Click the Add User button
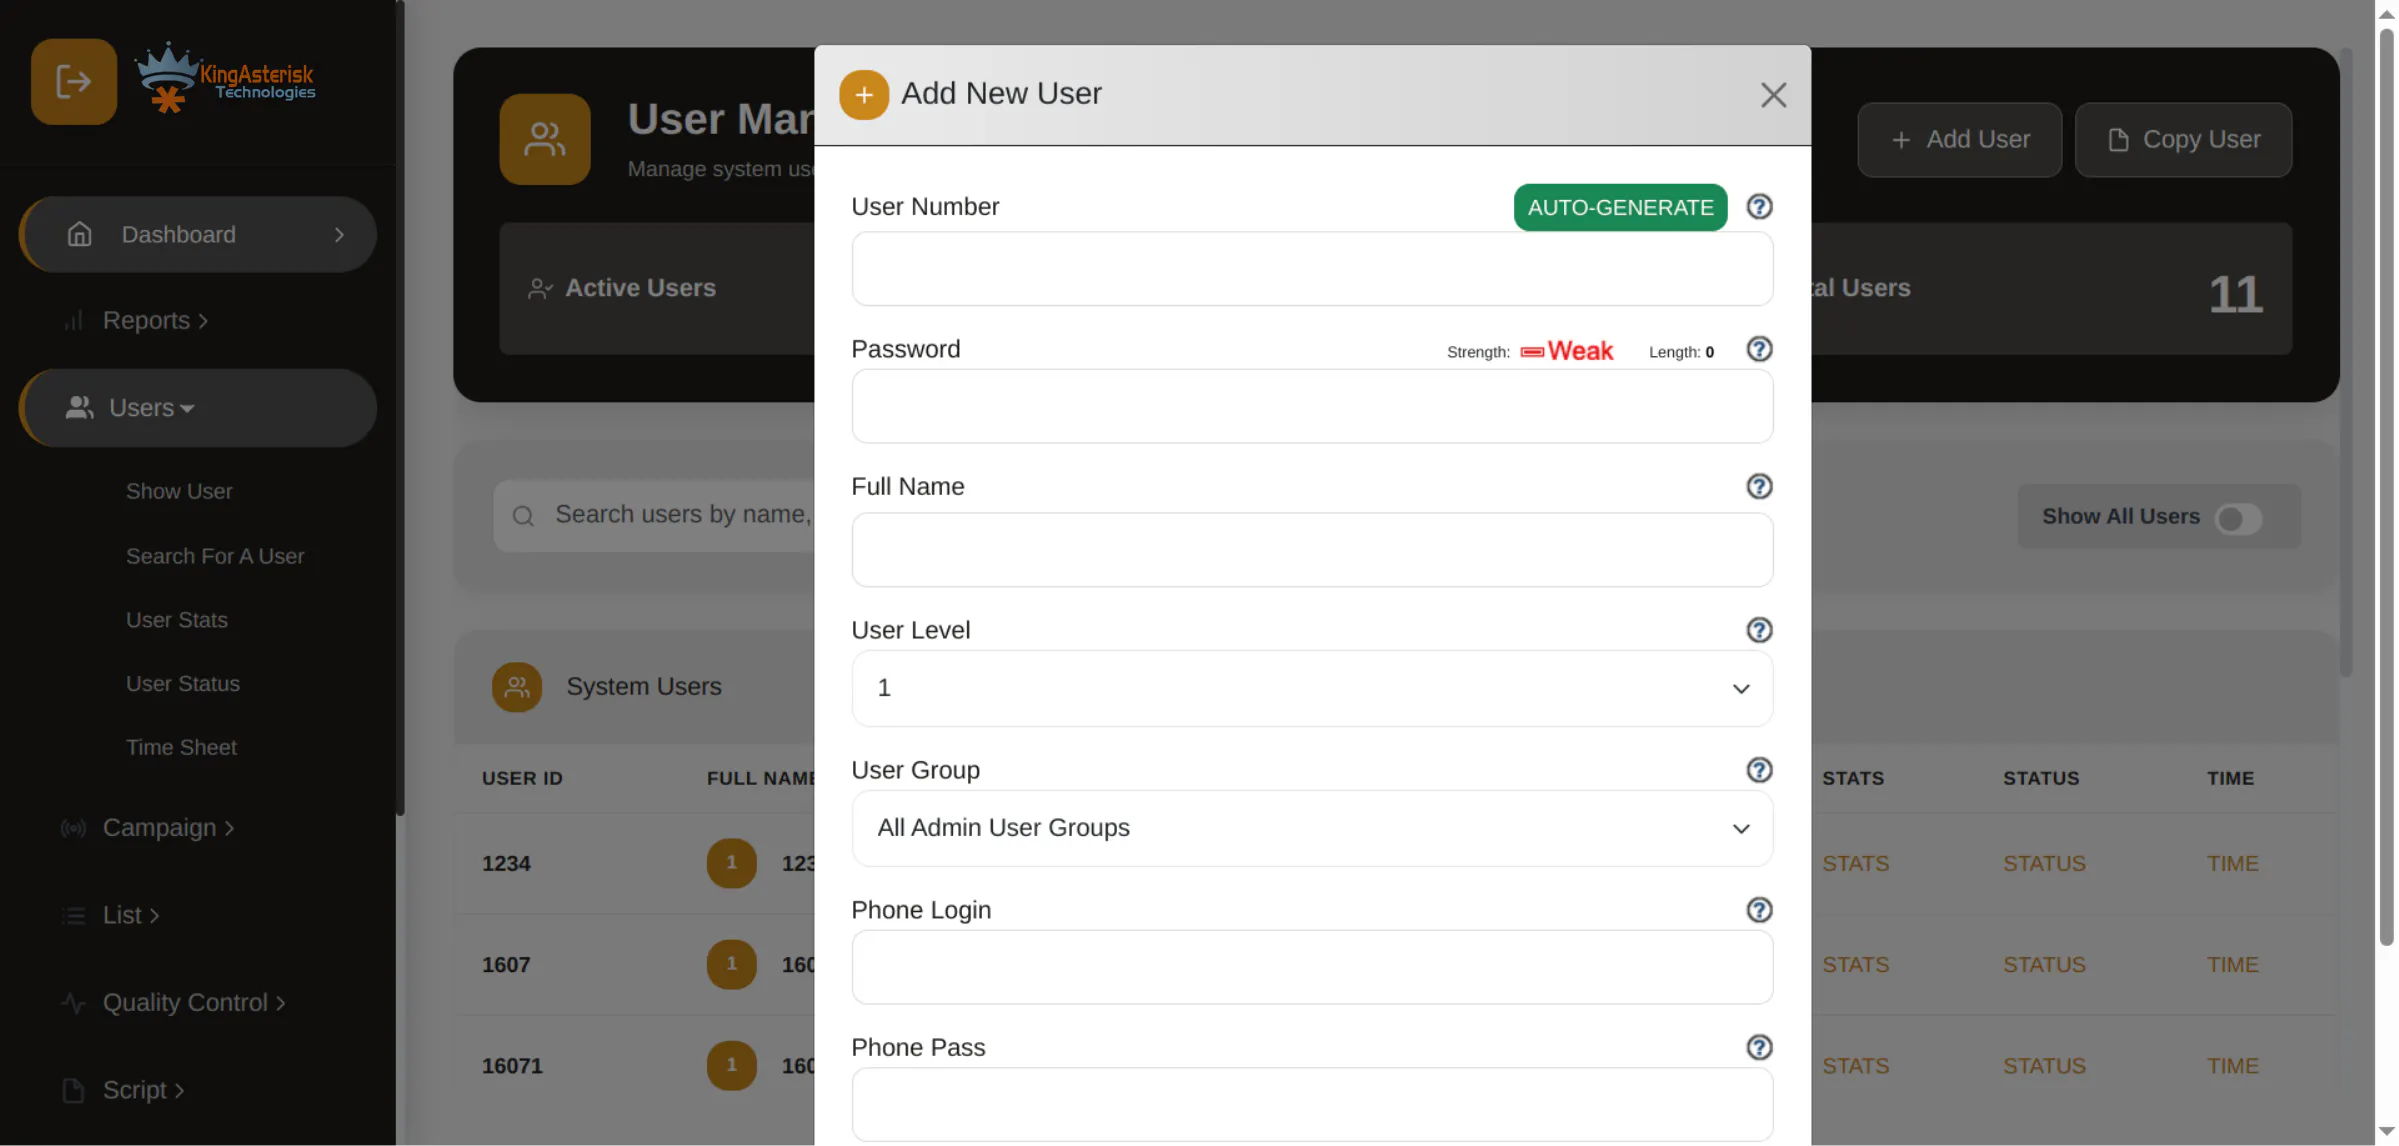 click(1959, 139)
